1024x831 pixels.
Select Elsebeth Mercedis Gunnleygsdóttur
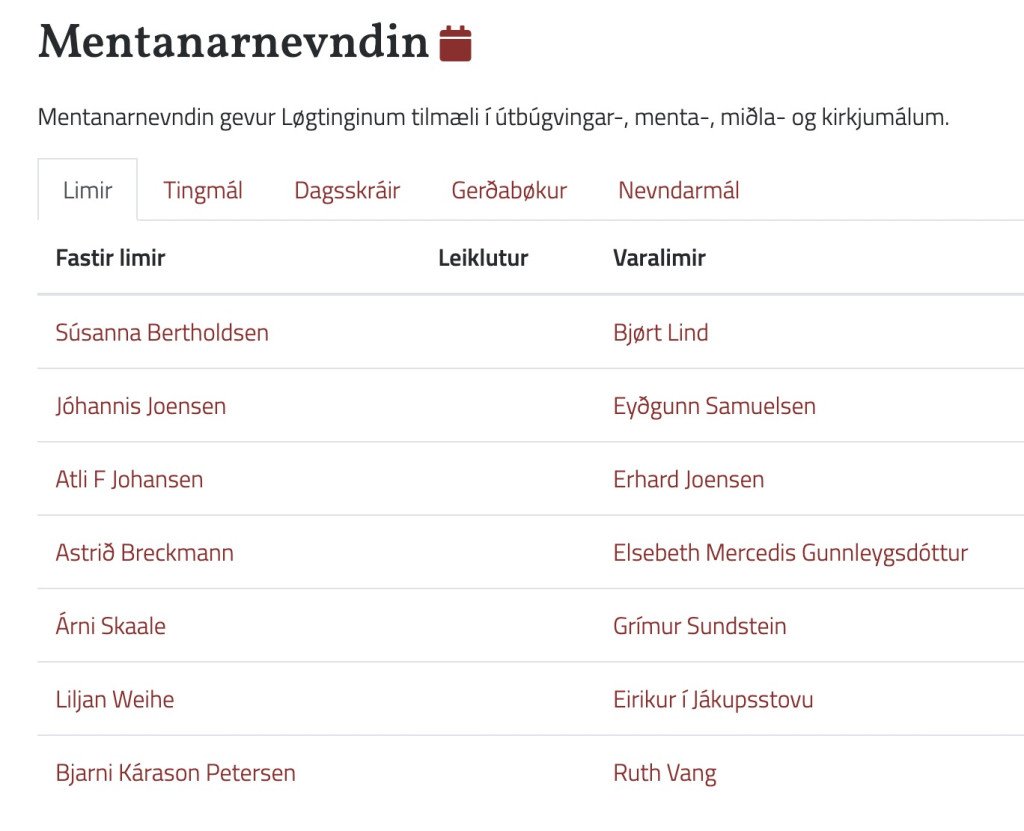pyautogui.click(x=790, y=553)
